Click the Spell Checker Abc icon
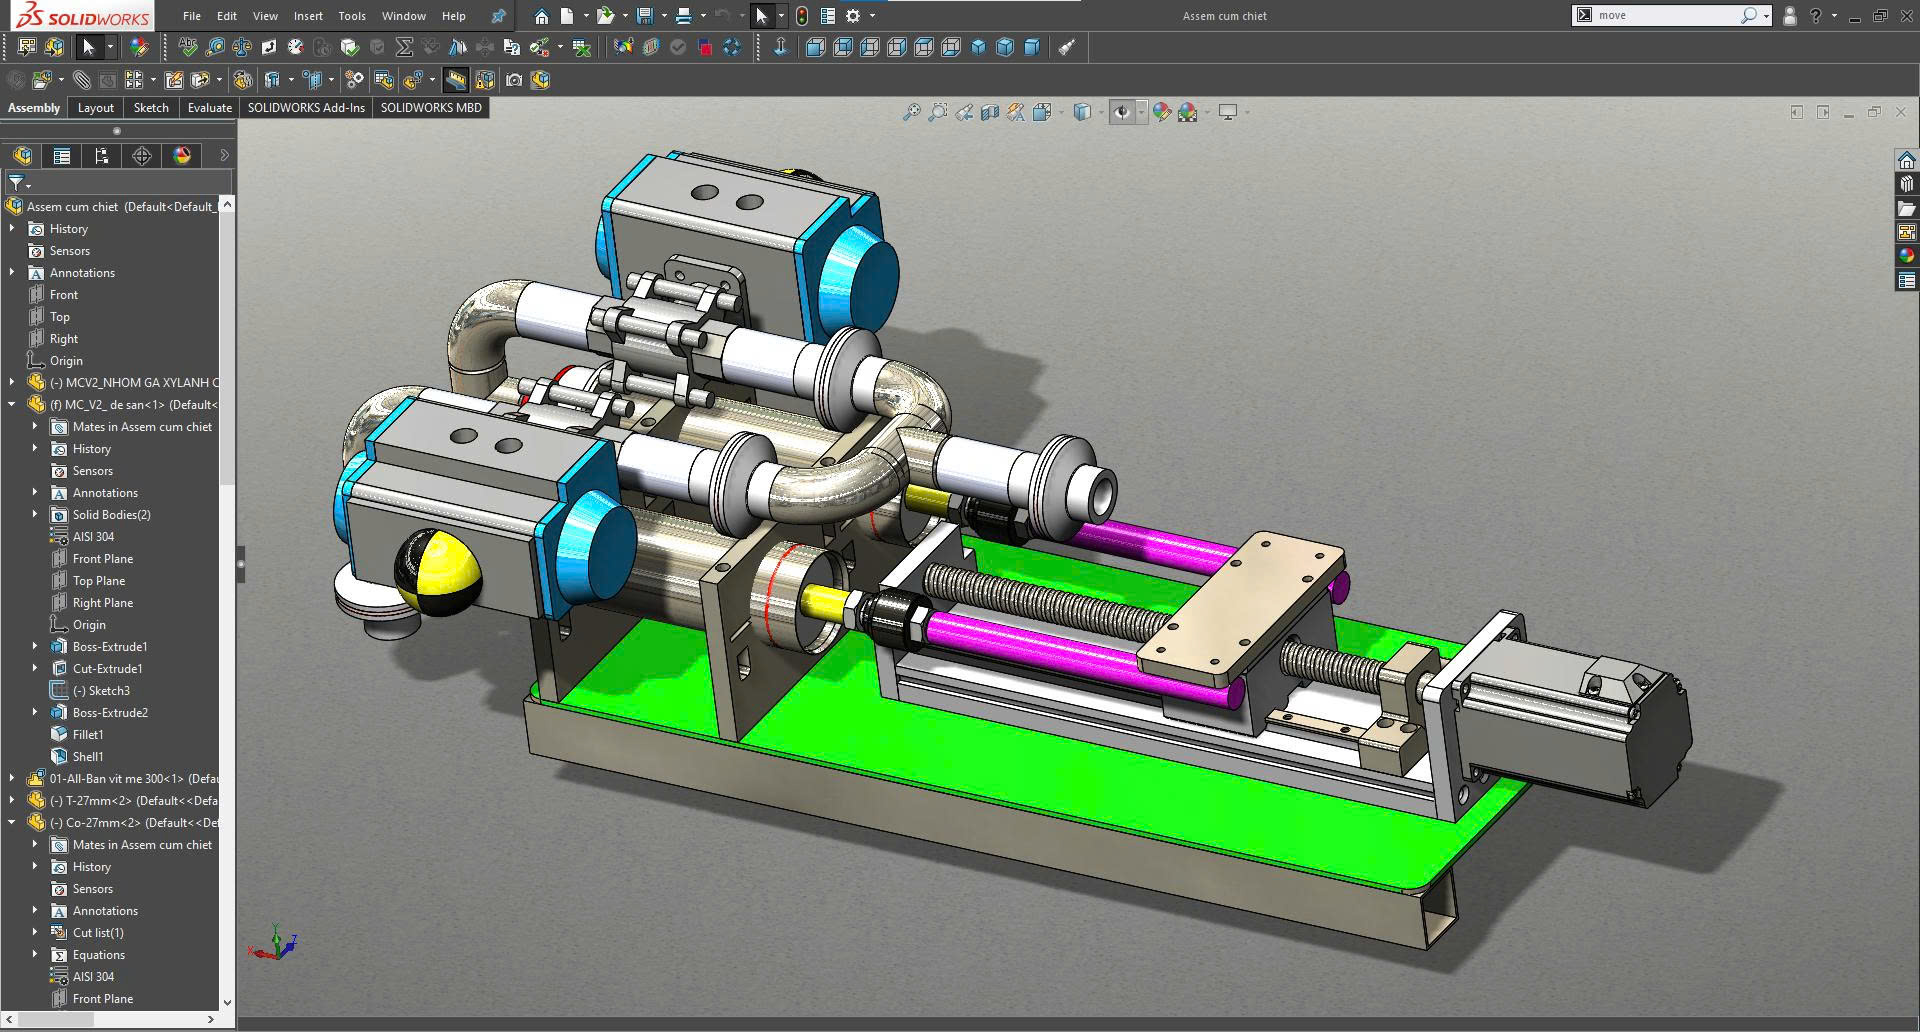1920x1032 pixels. click(x=187, y=47)
